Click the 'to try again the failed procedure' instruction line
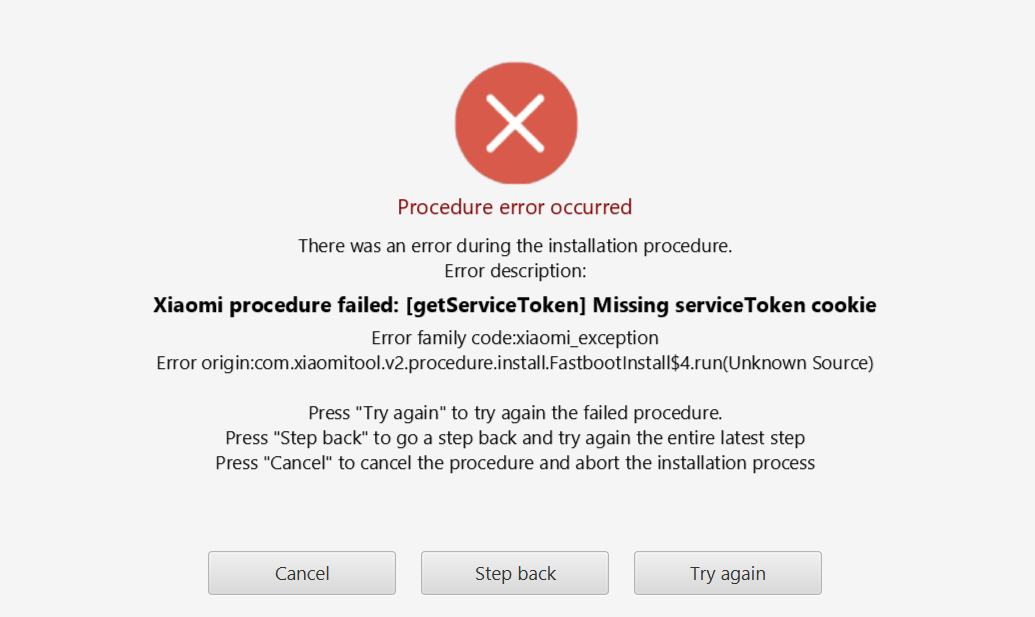Viewport: 1035px width, 617px height. (515, 413)
